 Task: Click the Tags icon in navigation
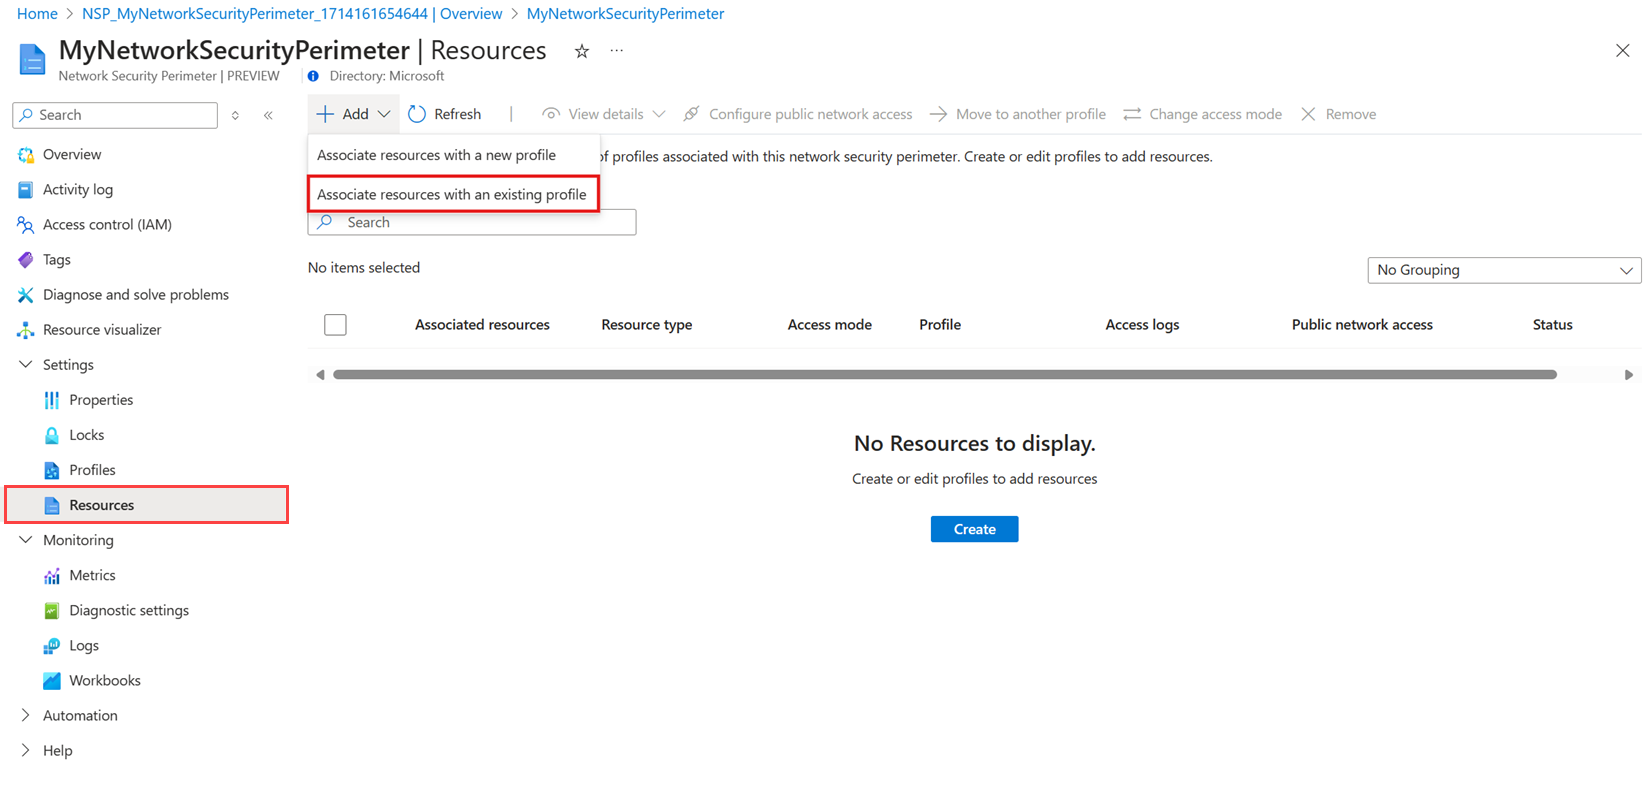[26, 260]
